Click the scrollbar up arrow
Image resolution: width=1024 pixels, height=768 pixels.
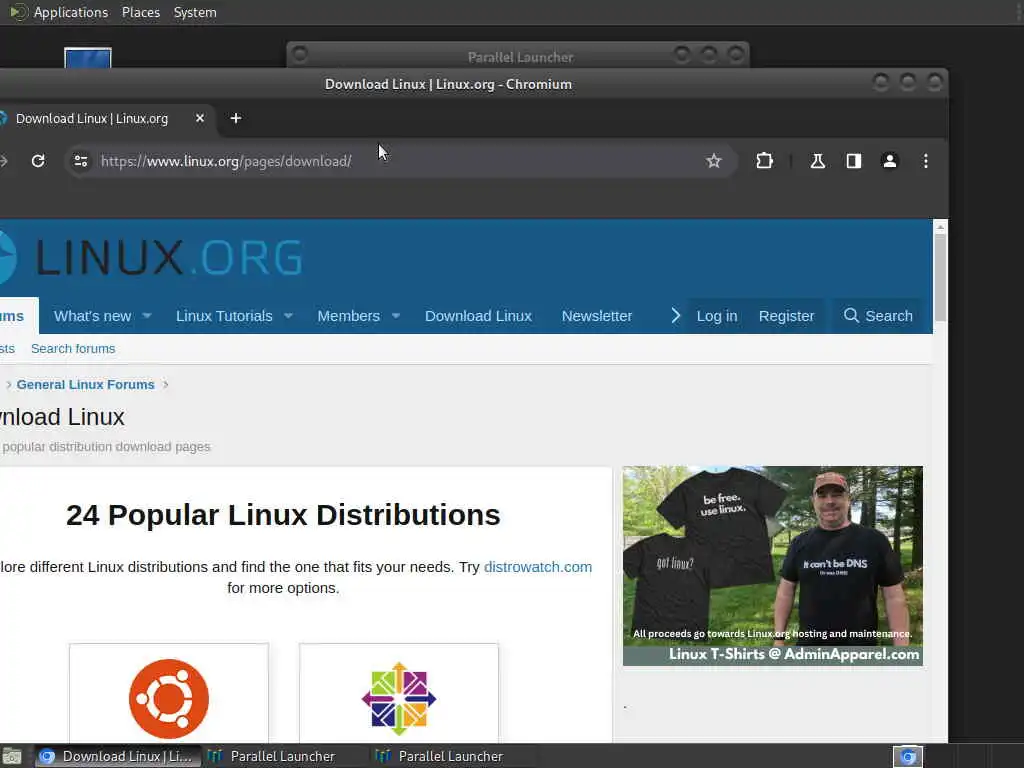coord(940,227)
